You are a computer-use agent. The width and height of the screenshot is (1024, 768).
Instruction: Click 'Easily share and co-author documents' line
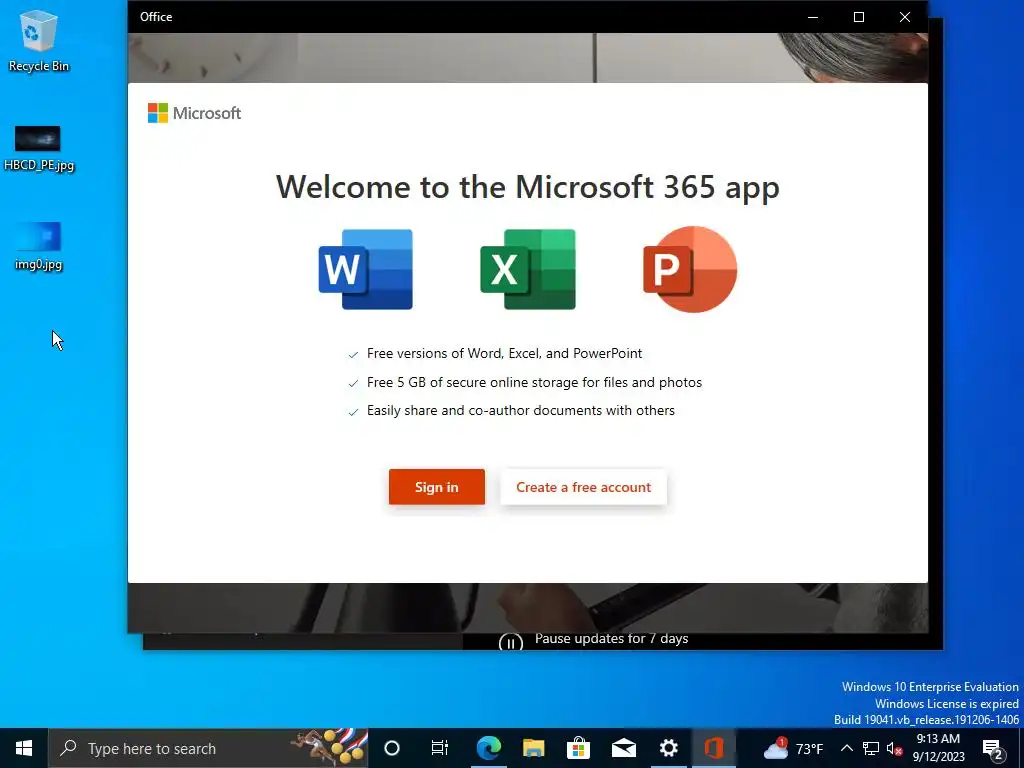click(520, 410)
